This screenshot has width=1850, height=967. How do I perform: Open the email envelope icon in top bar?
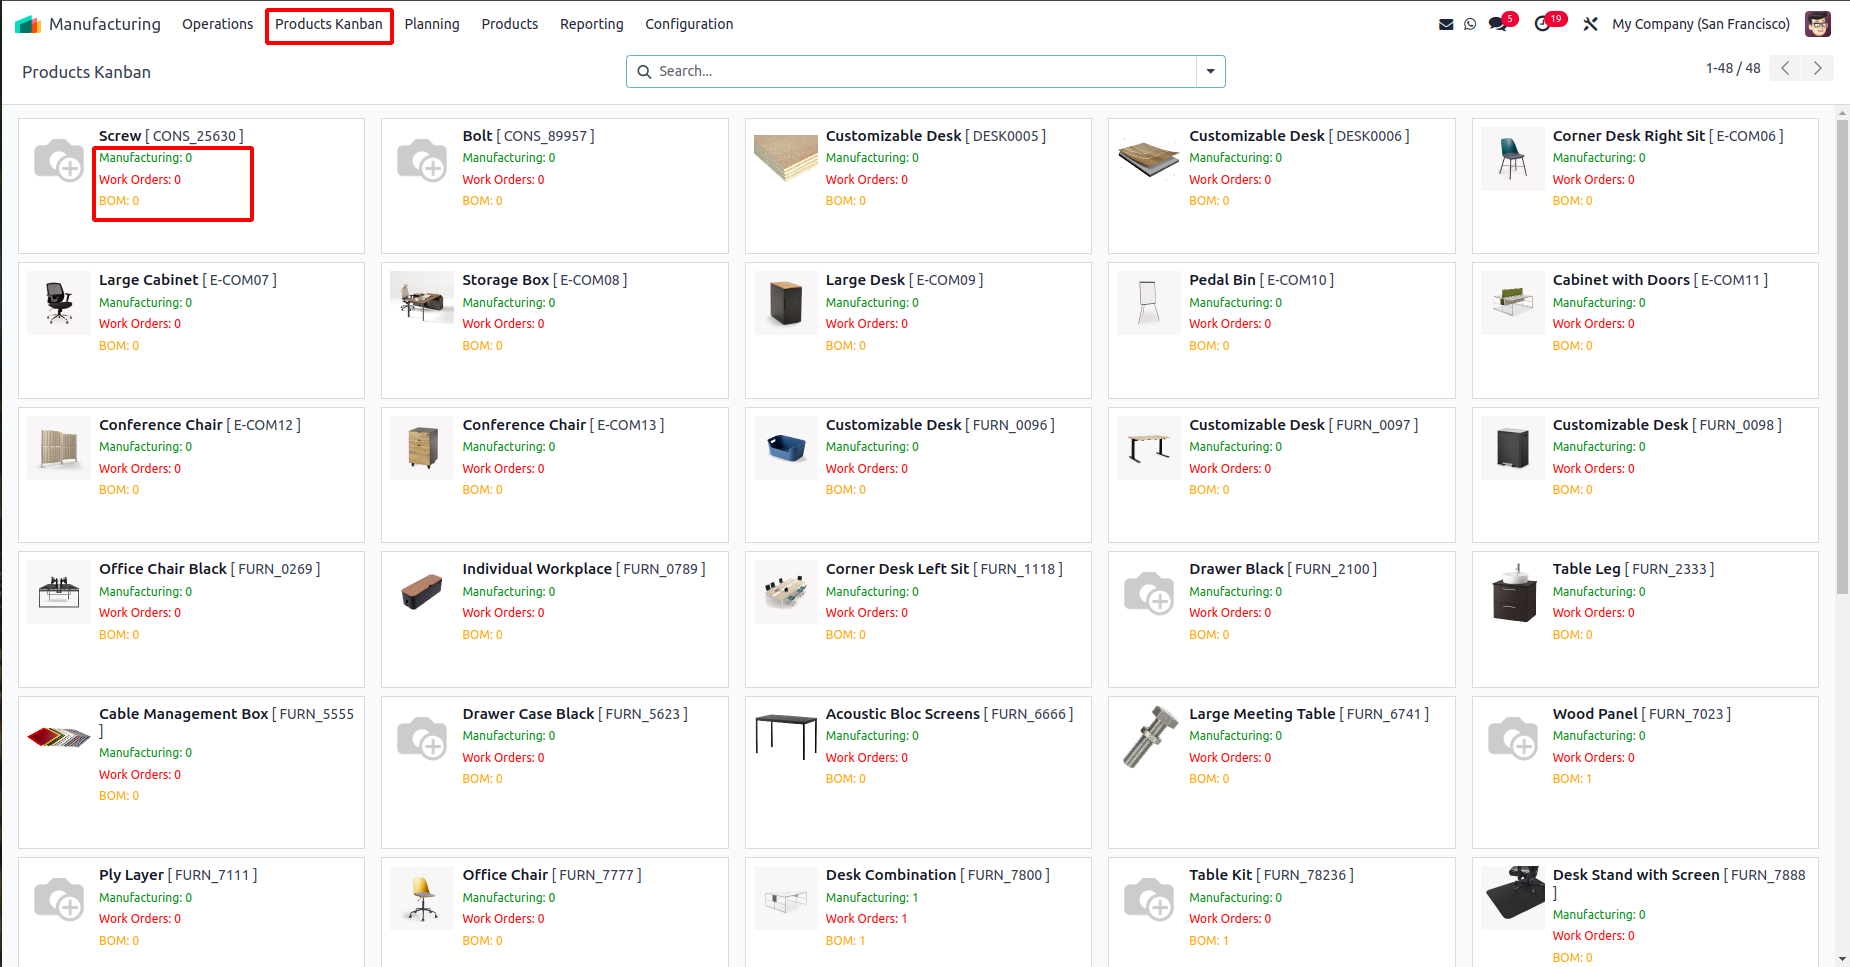coord(1446,24)
